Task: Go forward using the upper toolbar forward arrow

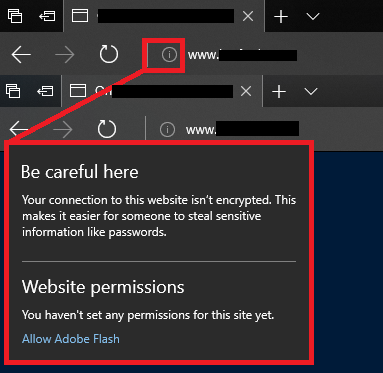Action: tap(64, 54)
